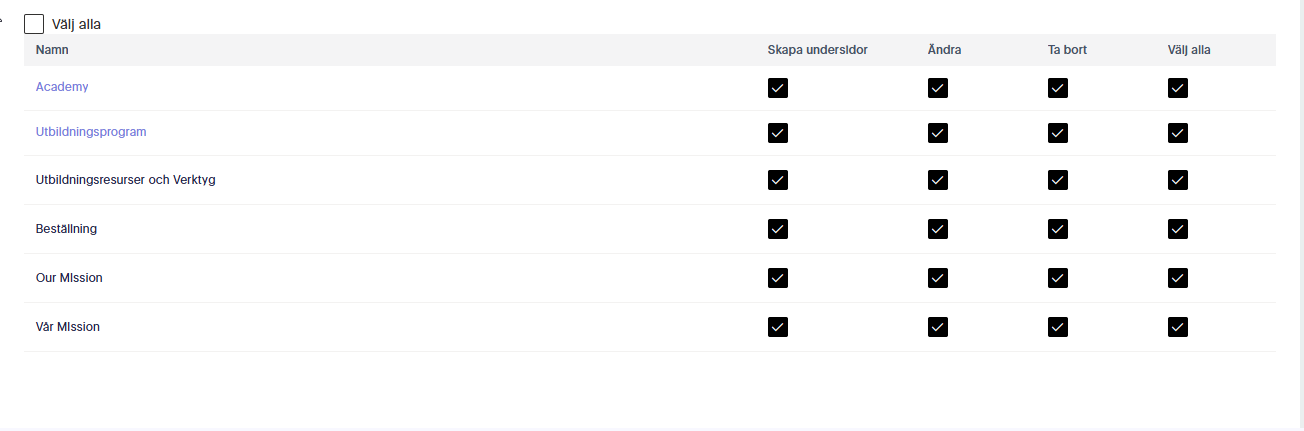Click the Namn column header
1304x431 pixels.
pyautogui.click(x=52, y=50)
